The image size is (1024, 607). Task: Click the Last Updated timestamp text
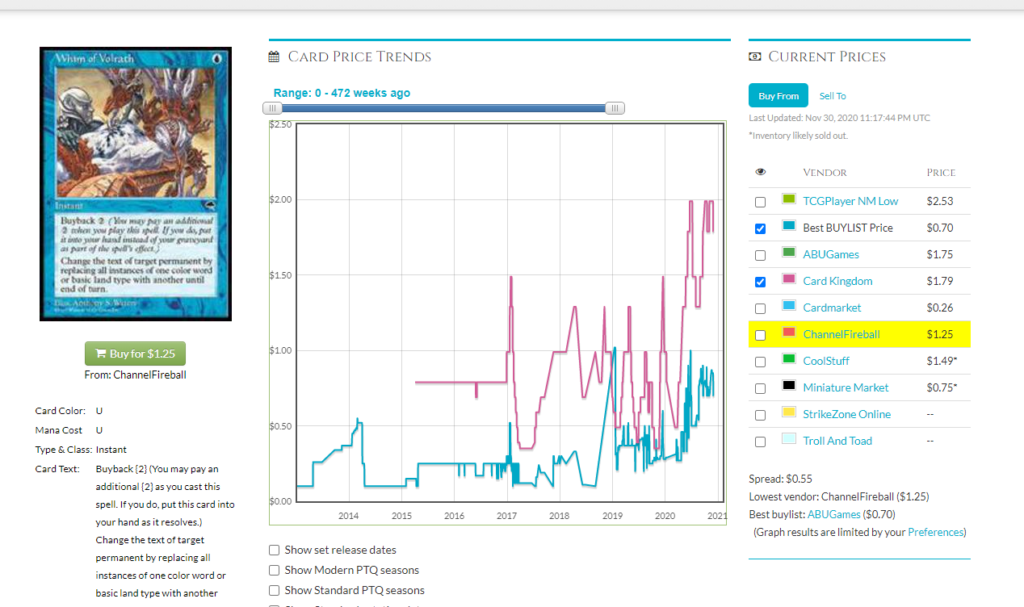839,118
